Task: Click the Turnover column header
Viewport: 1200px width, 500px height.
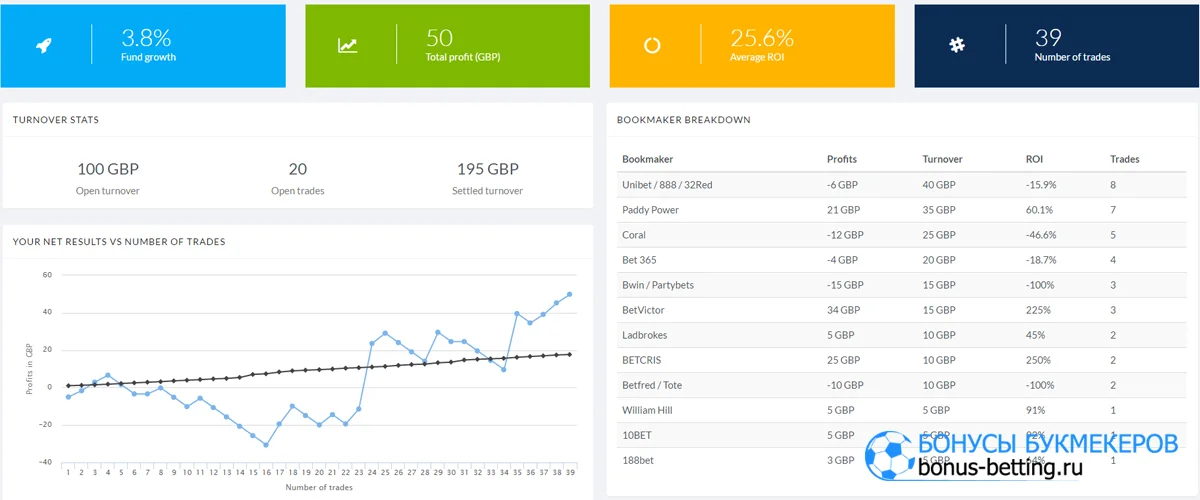Action: [x=942, y=159]
